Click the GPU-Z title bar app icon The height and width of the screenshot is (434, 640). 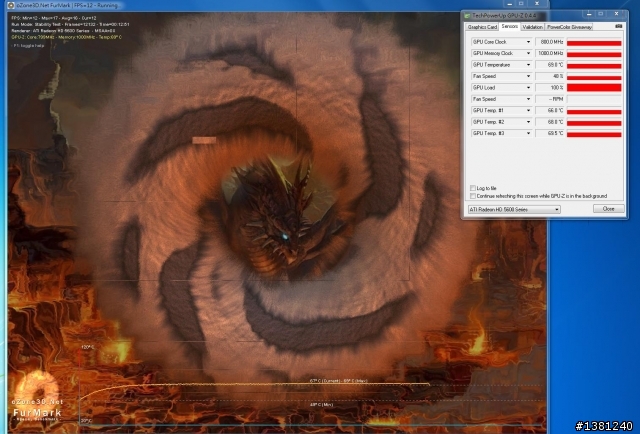[x=467, y=16]
